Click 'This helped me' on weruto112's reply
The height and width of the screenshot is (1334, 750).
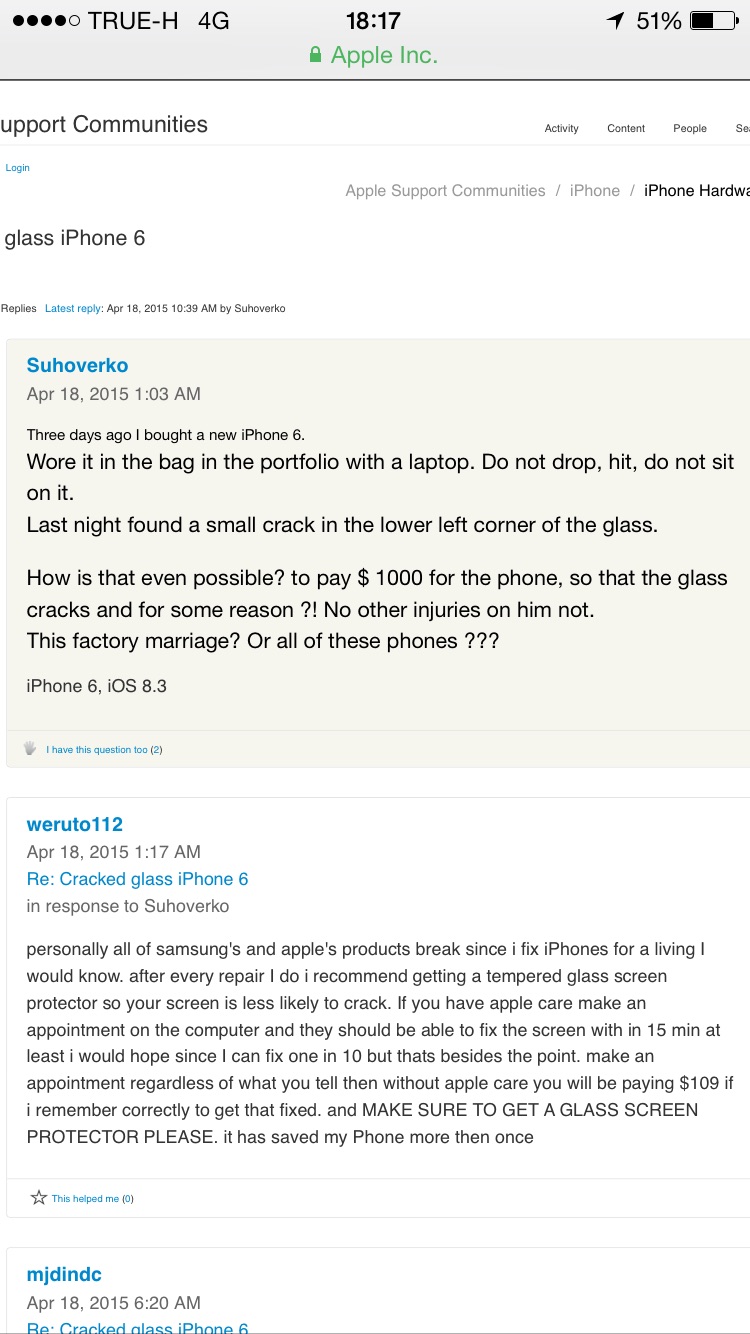(x=85, y=1198)
